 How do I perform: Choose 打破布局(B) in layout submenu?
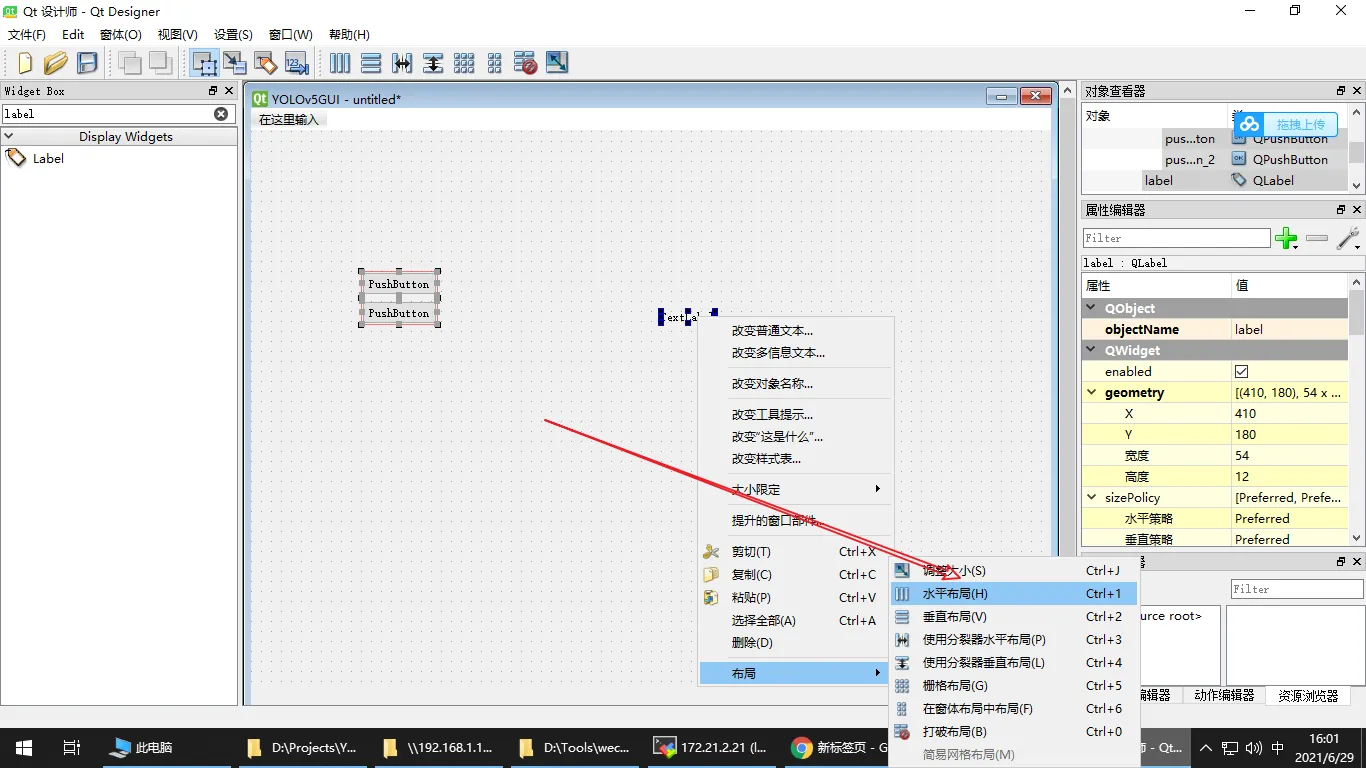click(1013, 731)
